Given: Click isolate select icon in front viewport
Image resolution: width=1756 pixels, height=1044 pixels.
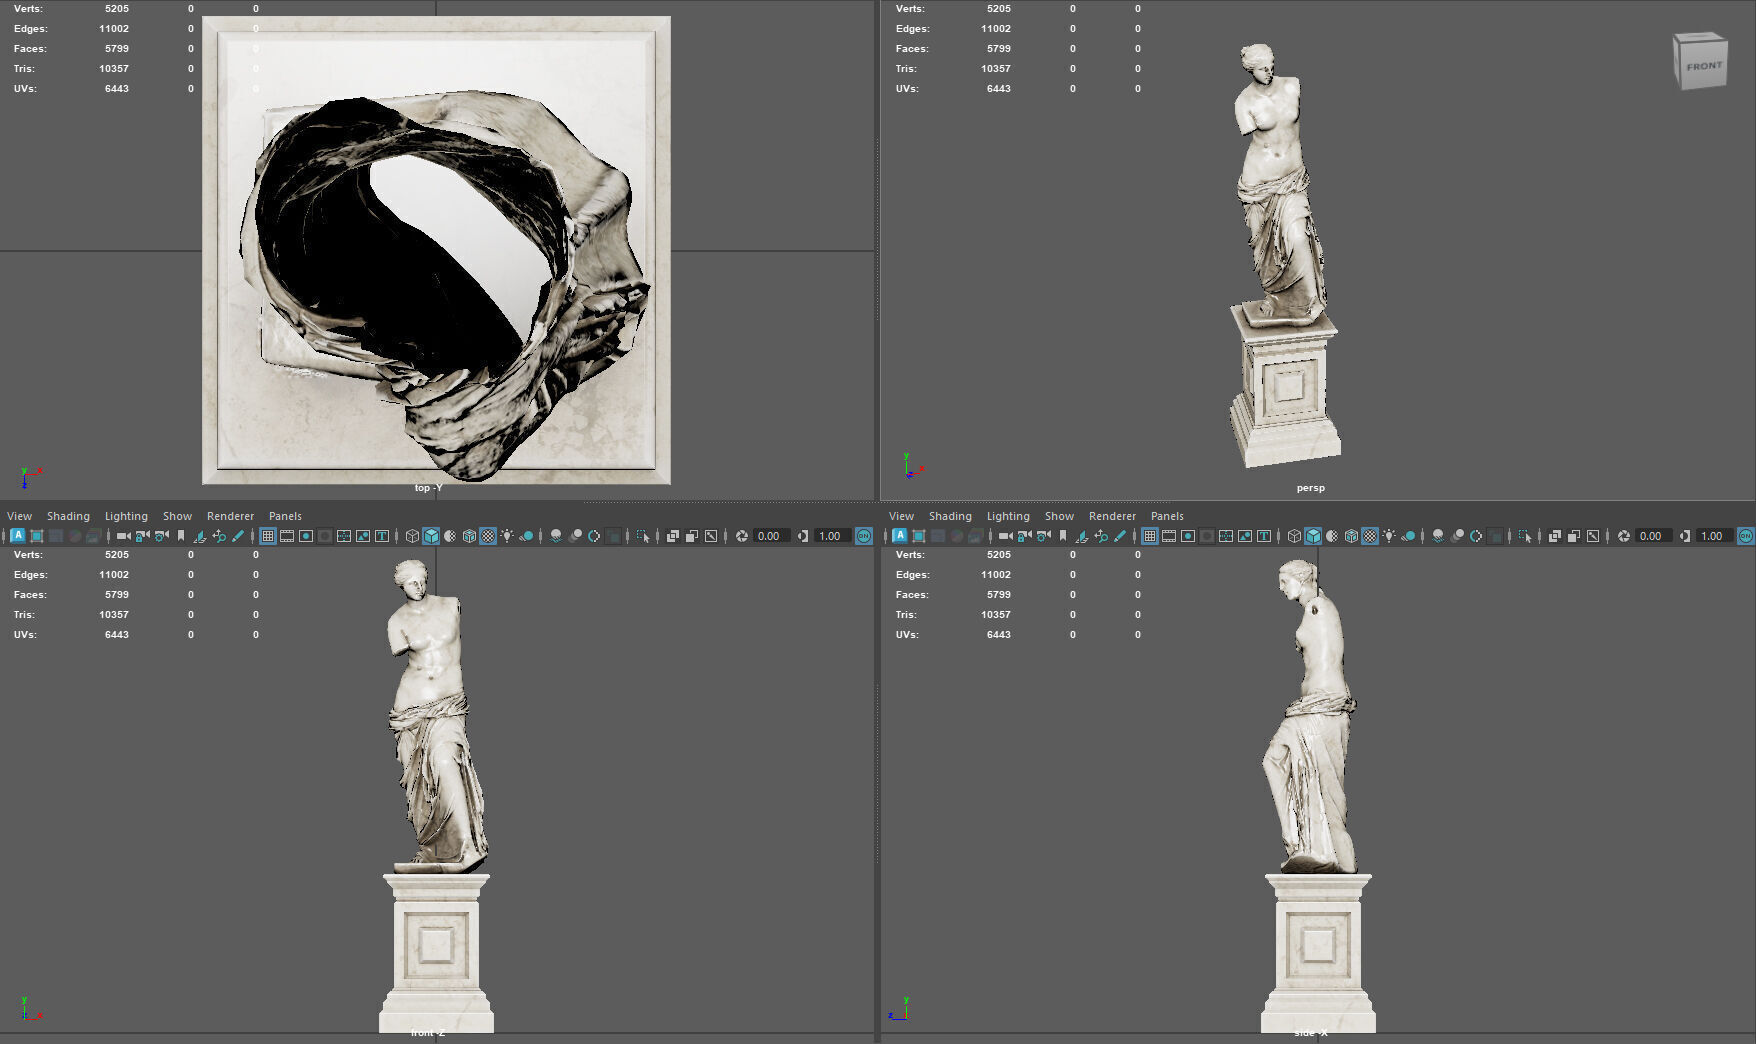Looking at the screenshot, I should point(643,536).
